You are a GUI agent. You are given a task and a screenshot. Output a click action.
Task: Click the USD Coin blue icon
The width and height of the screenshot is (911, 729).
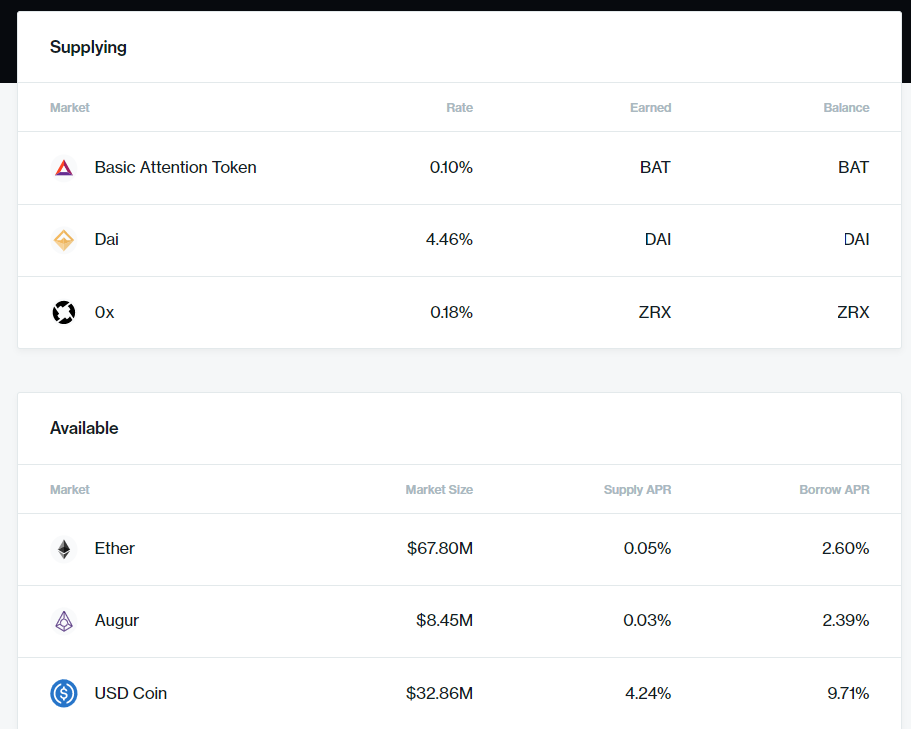[64, 693]
